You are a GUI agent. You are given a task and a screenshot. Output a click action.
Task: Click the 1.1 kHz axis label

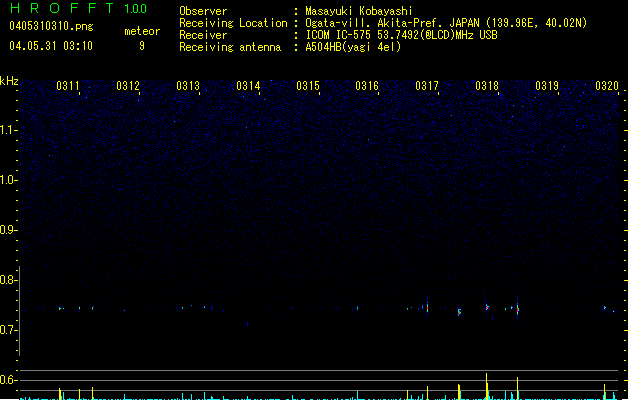coord(8,130)
